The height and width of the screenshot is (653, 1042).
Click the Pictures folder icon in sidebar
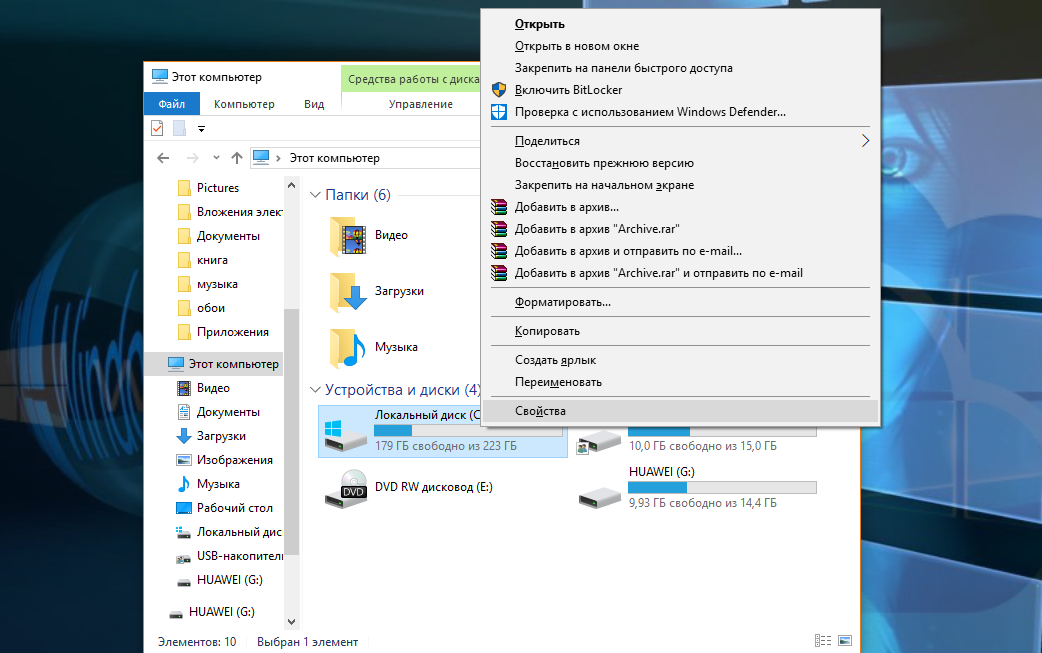point(184,188)
